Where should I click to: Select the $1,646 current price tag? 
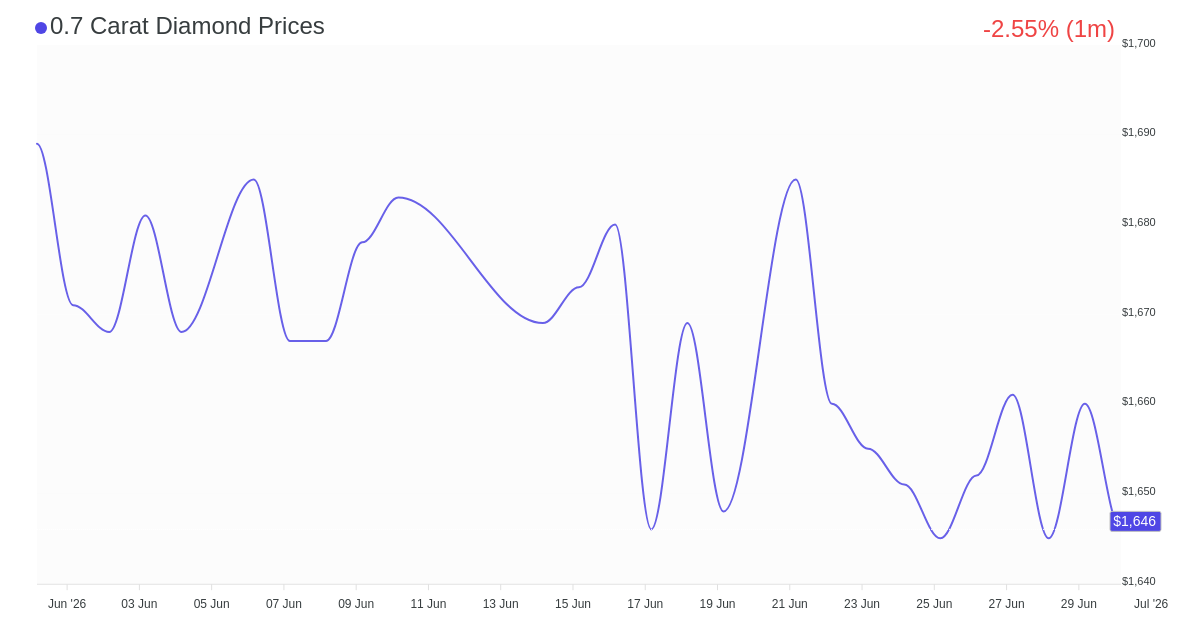pyautogui.click(x=1135, y=521)
